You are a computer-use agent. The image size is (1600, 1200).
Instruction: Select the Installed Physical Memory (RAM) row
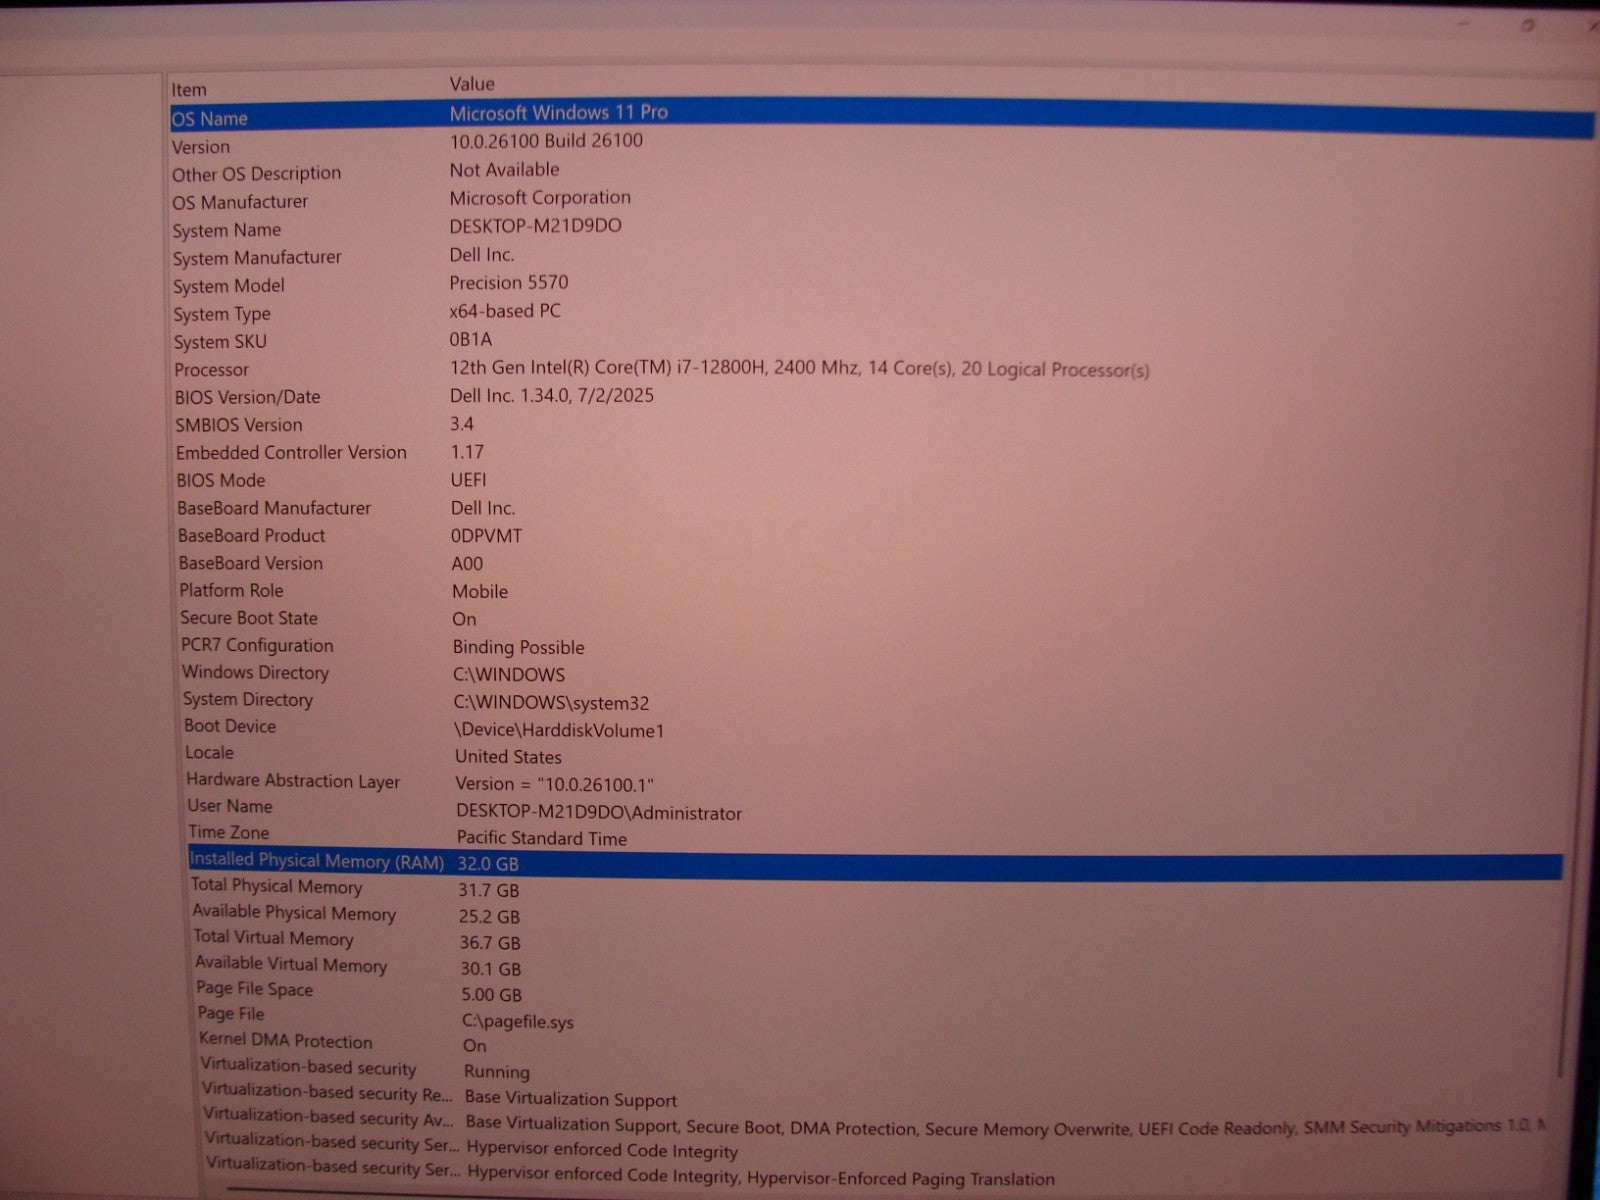point(316,861)
